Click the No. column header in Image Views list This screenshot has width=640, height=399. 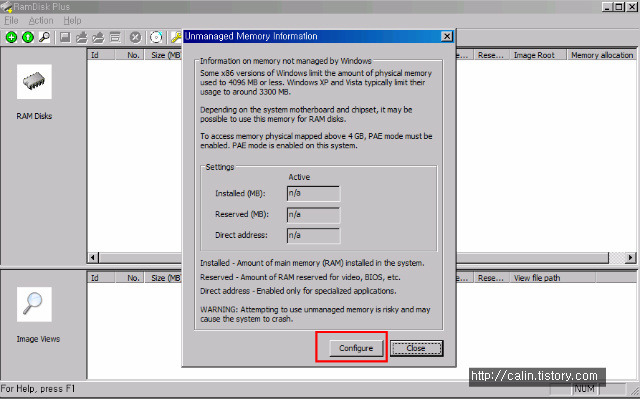pyautogui.click(x=129, y=278)
